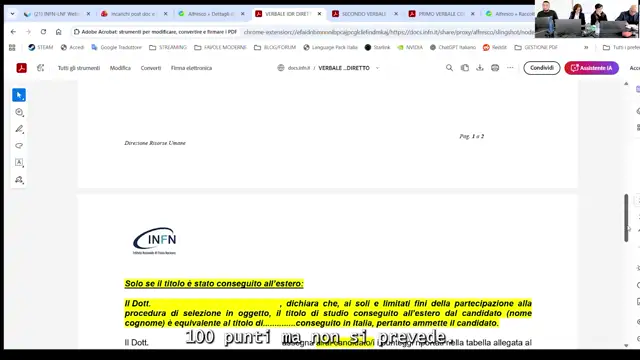Expand the document name dropdown chevron
The image size is (640, 360).
pos(377,68)
